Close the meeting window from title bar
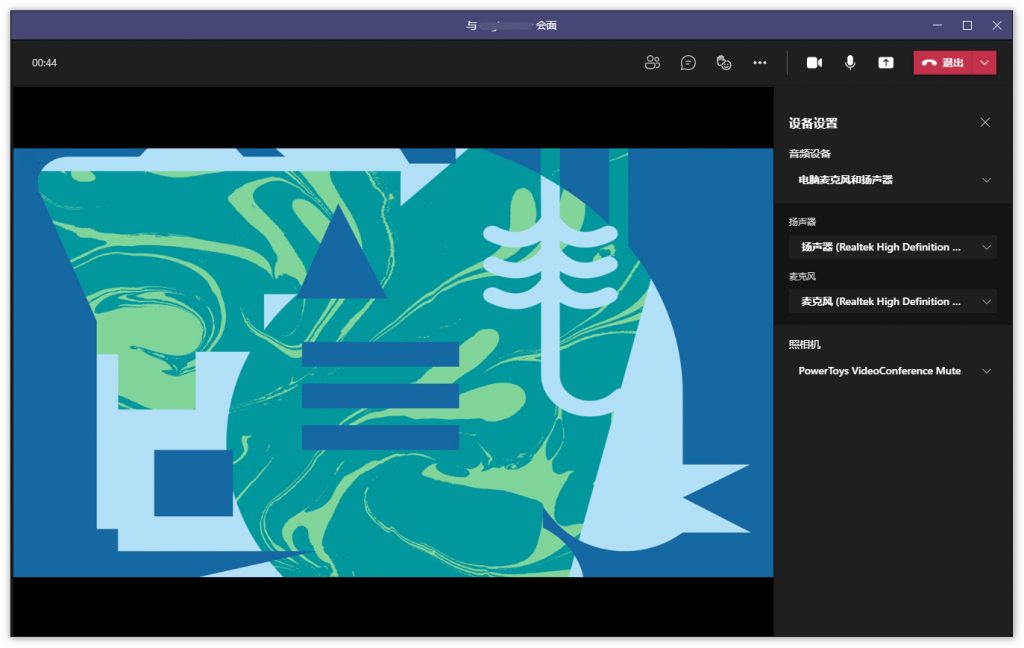Screen dimensions: 1024x648 coord(997,25)
